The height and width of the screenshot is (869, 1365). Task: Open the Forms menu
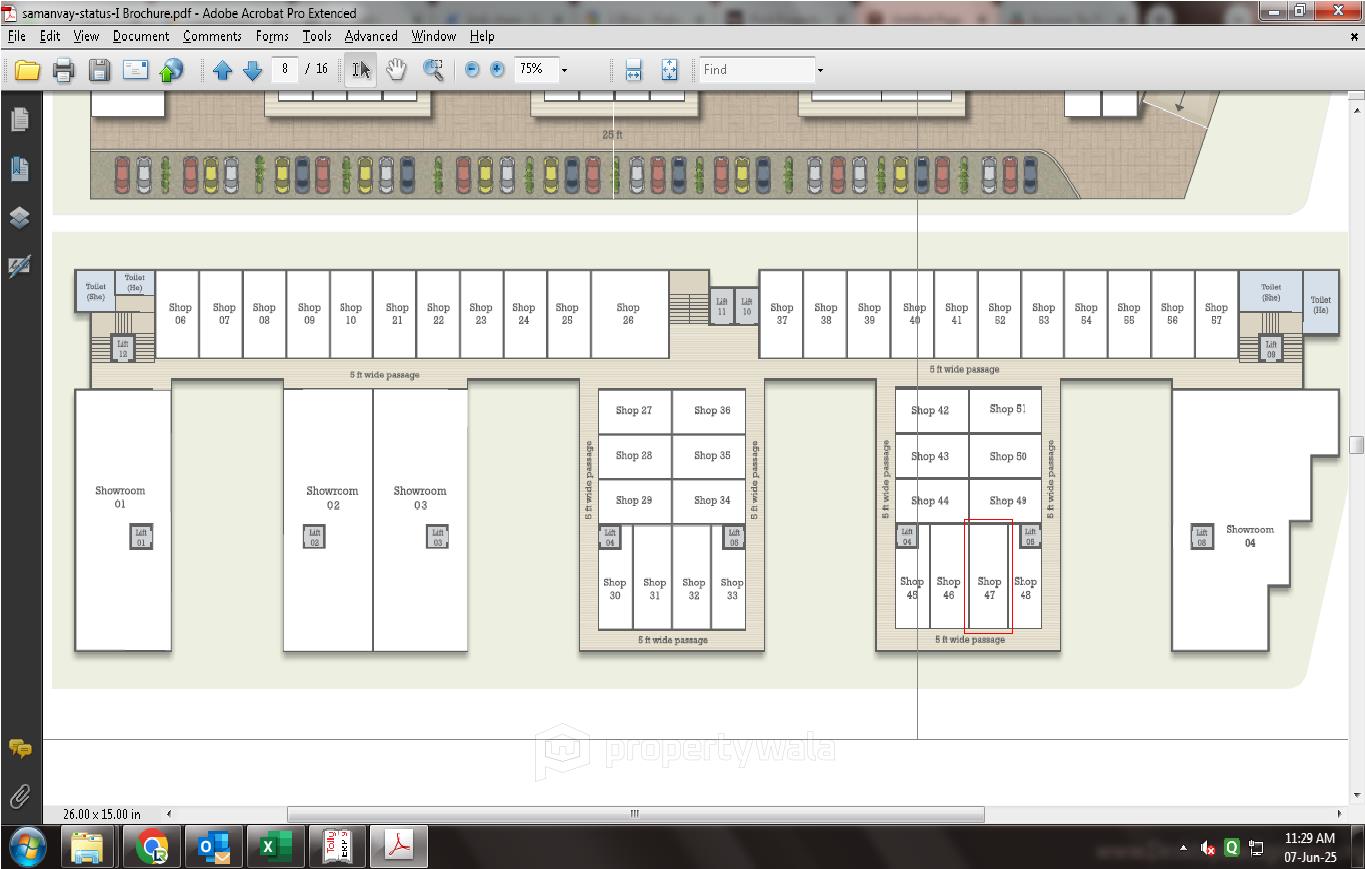click(272, 36)
